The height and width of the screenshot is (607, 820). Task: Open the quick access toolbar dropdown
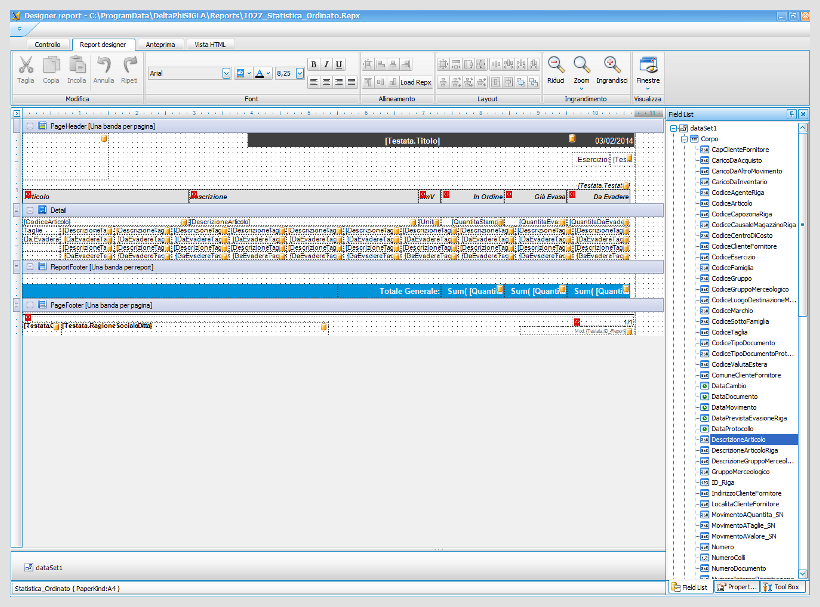tap(19, 29)
